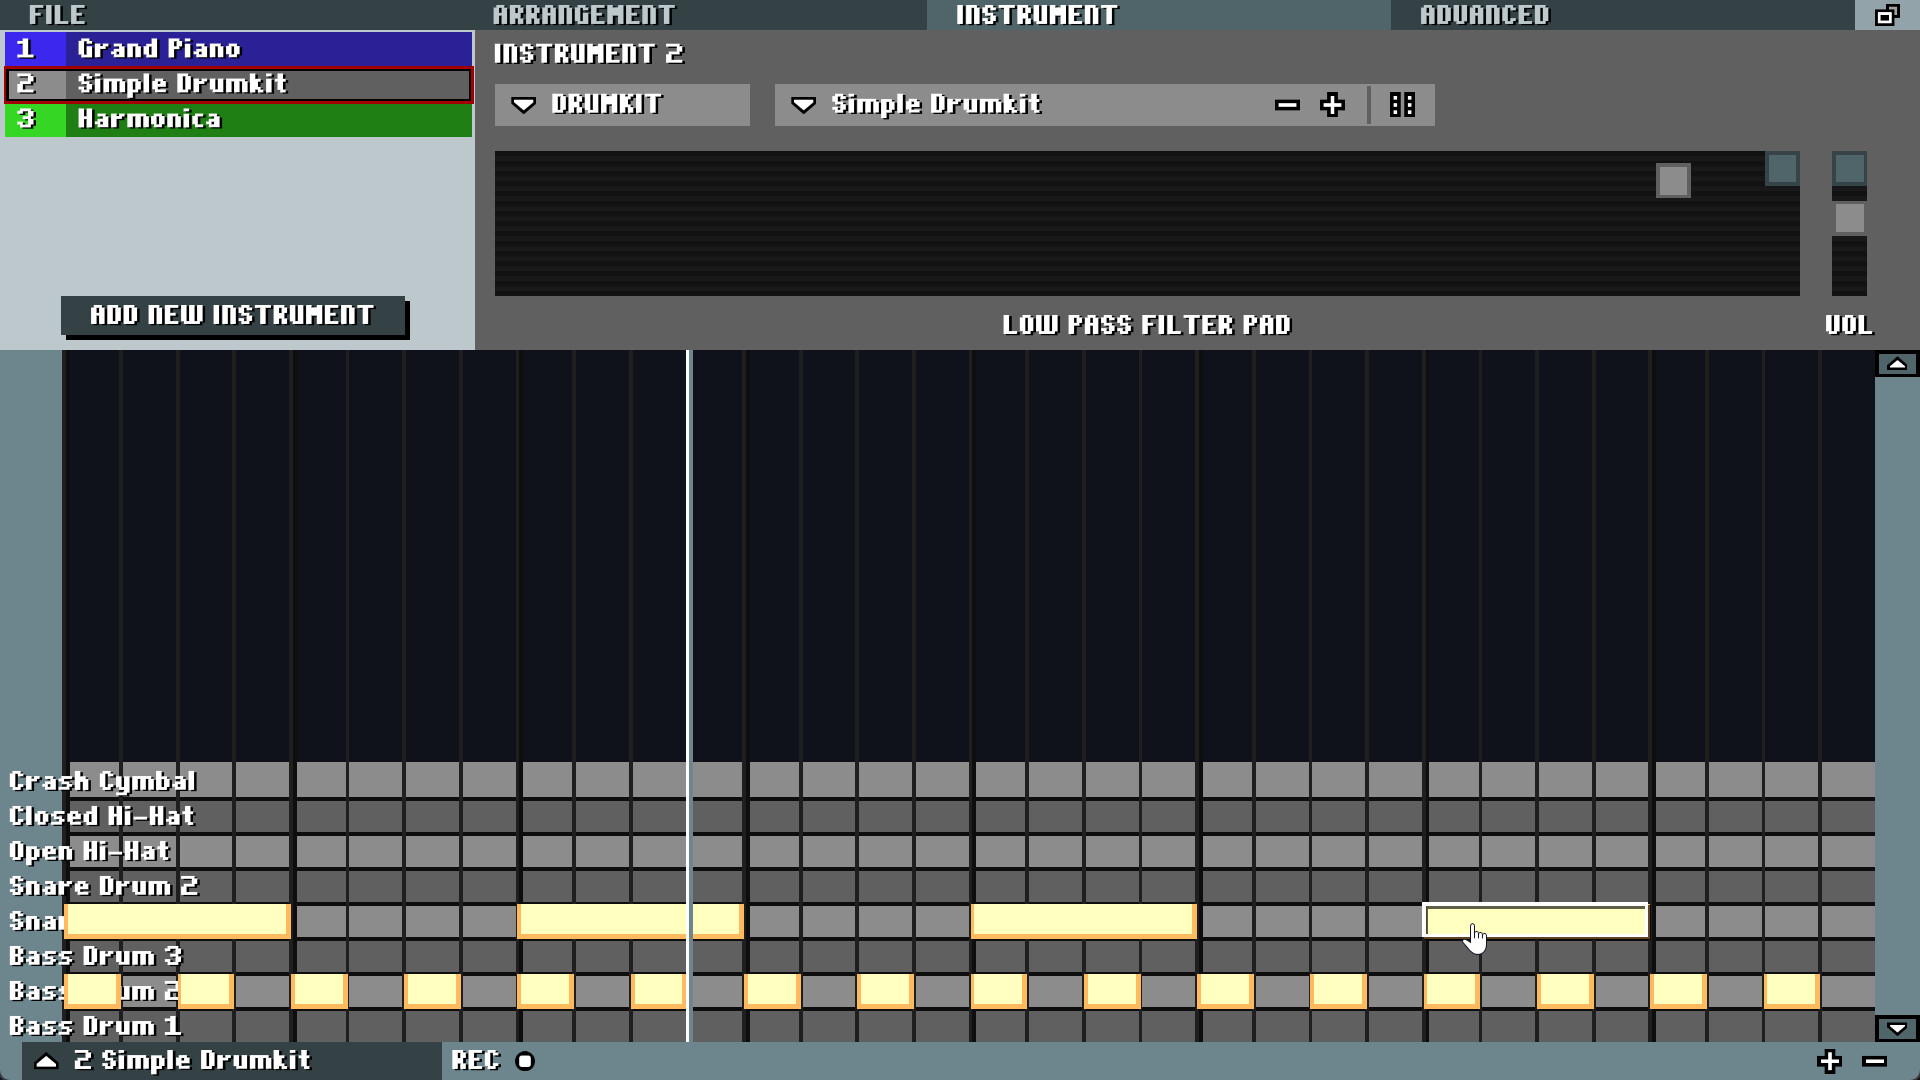
Task: Click the plus icon next to Simple Drumkit
Action: tap(1333, 104)
